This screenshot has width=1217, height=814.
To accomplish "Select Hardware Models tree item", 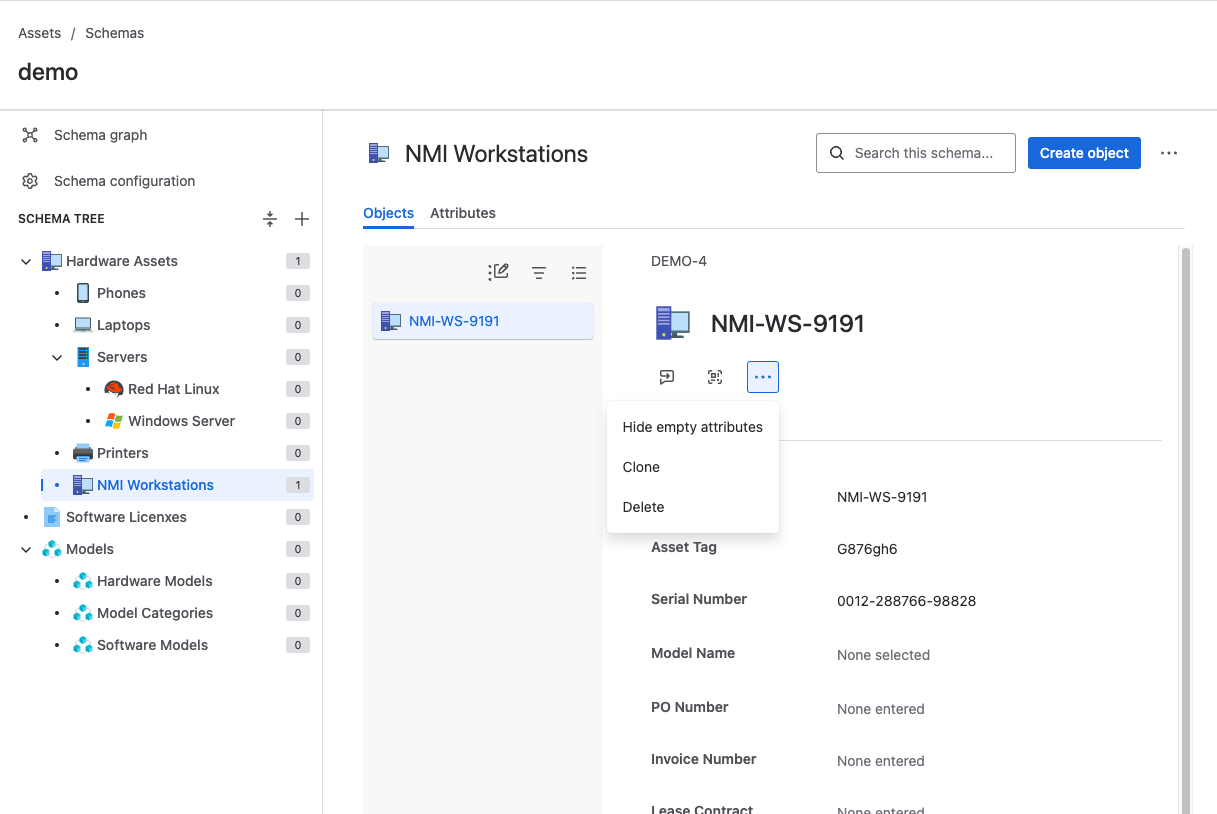I will point(155,581).
